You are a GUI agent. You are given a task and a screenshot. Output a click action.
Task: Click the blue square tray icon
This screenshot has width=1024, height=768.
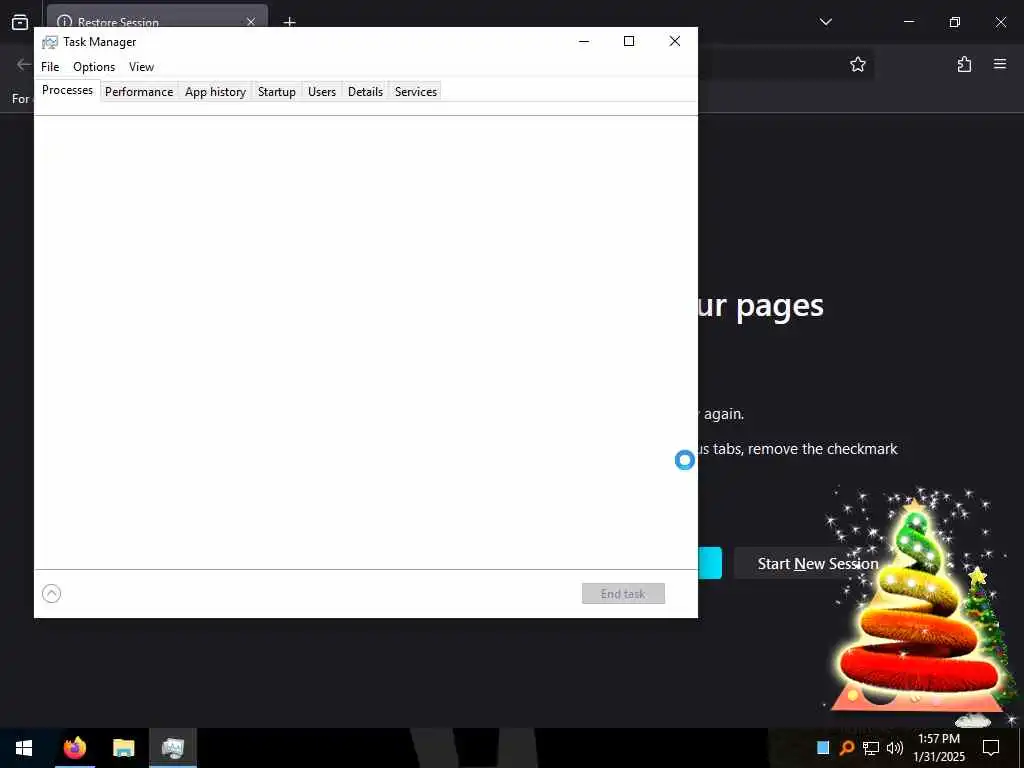click(823, 748)
